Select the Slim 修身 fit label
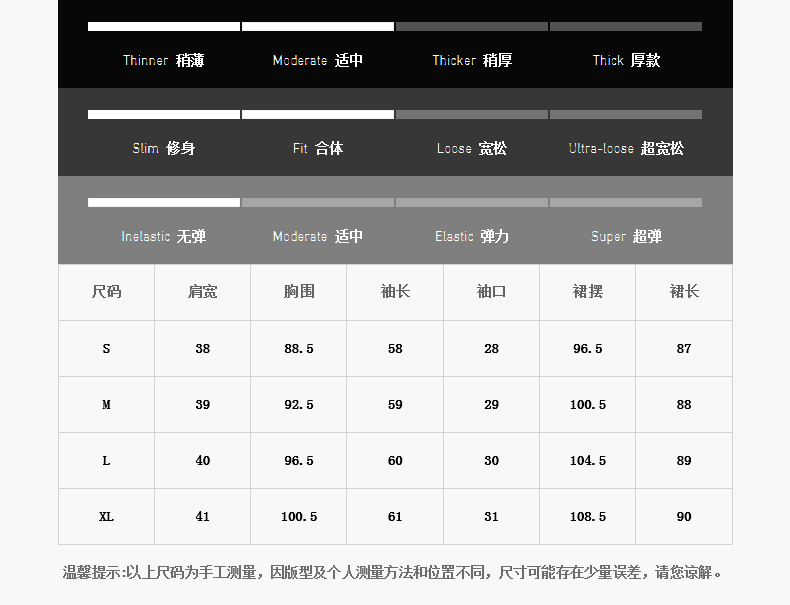Screen dimensions: 790x605 tap(163, 148)
